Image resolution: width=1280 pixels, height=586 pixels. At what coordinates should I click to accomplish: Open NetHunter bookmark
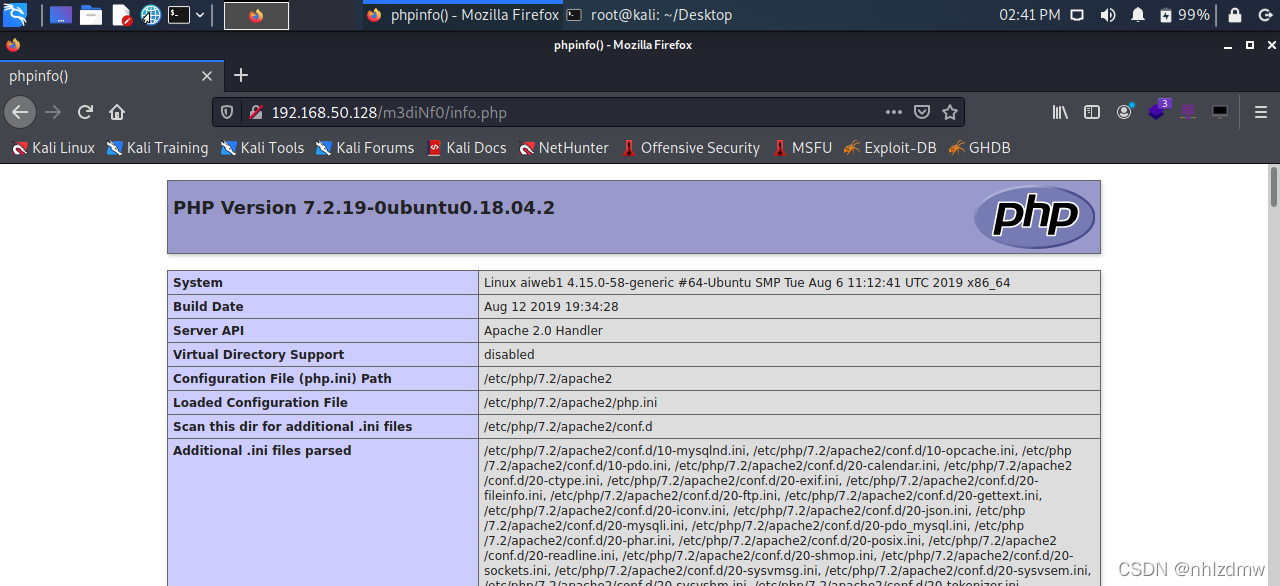[564, 148]
